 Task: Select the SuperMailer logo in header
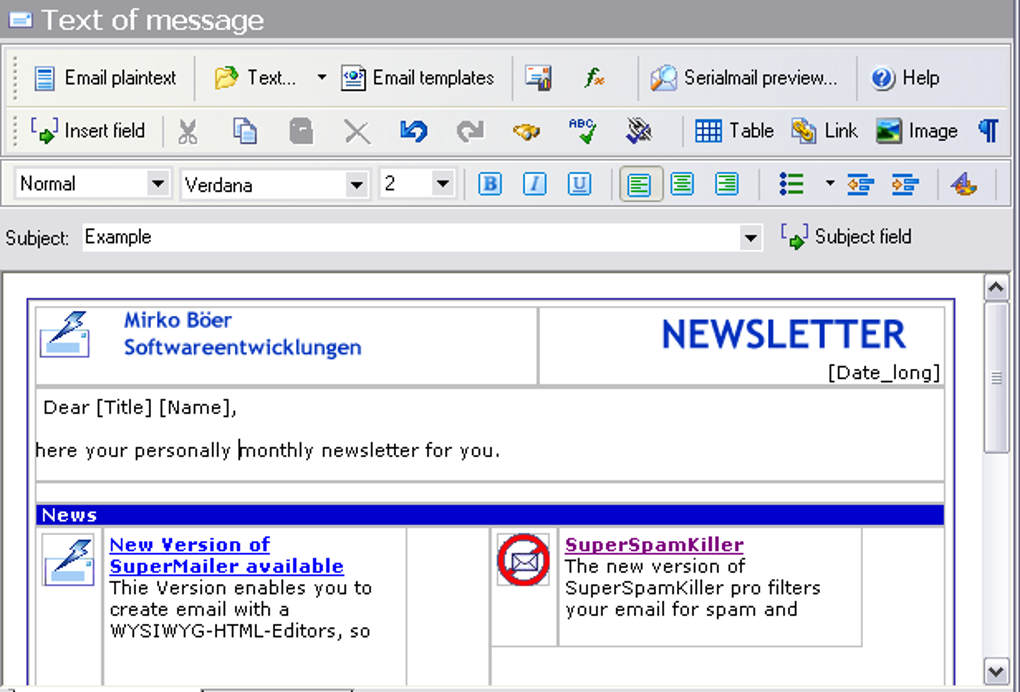coord(64,335)
